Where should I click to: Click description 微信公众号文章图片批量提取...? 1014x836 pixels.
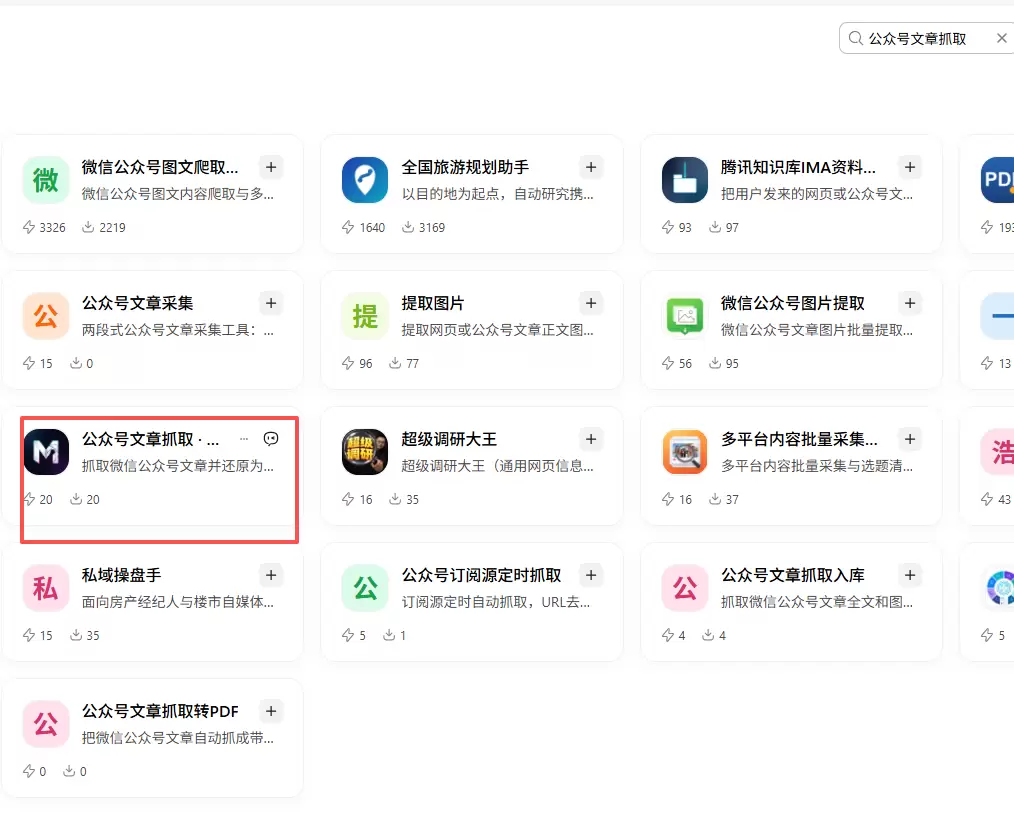817,330
